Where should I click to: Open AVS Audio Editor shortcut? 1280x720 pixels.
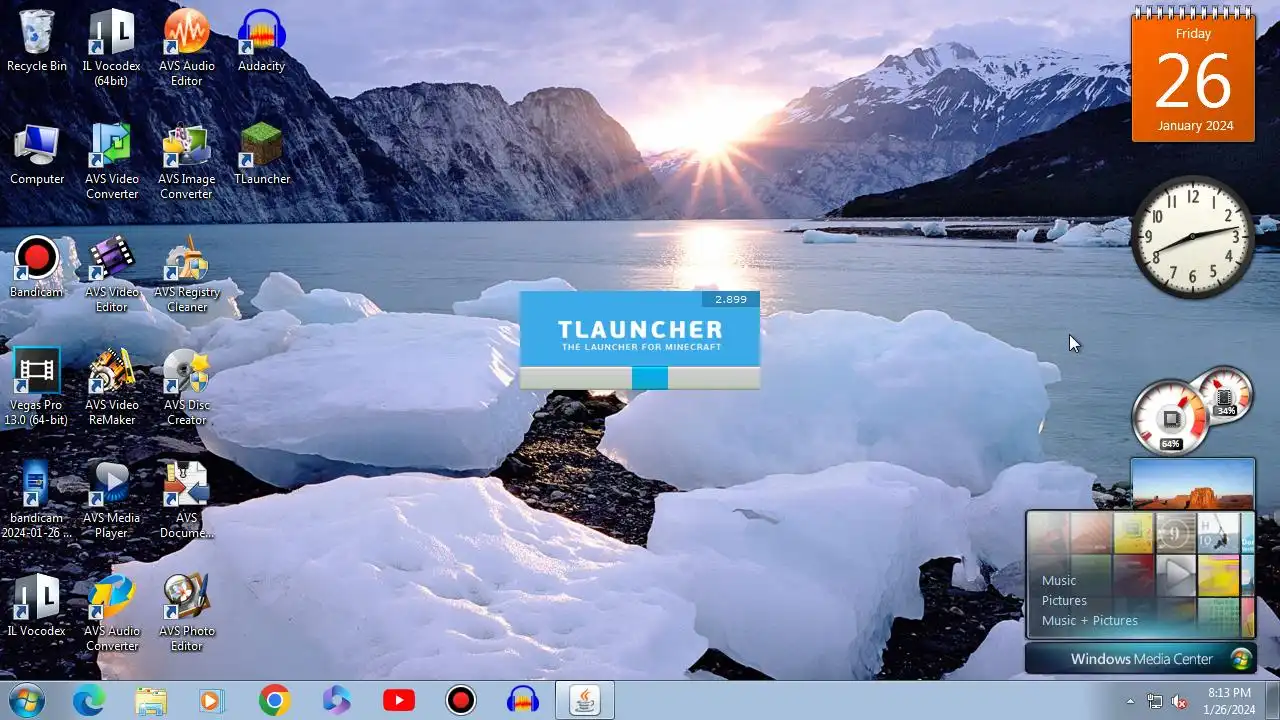[186, 48]
